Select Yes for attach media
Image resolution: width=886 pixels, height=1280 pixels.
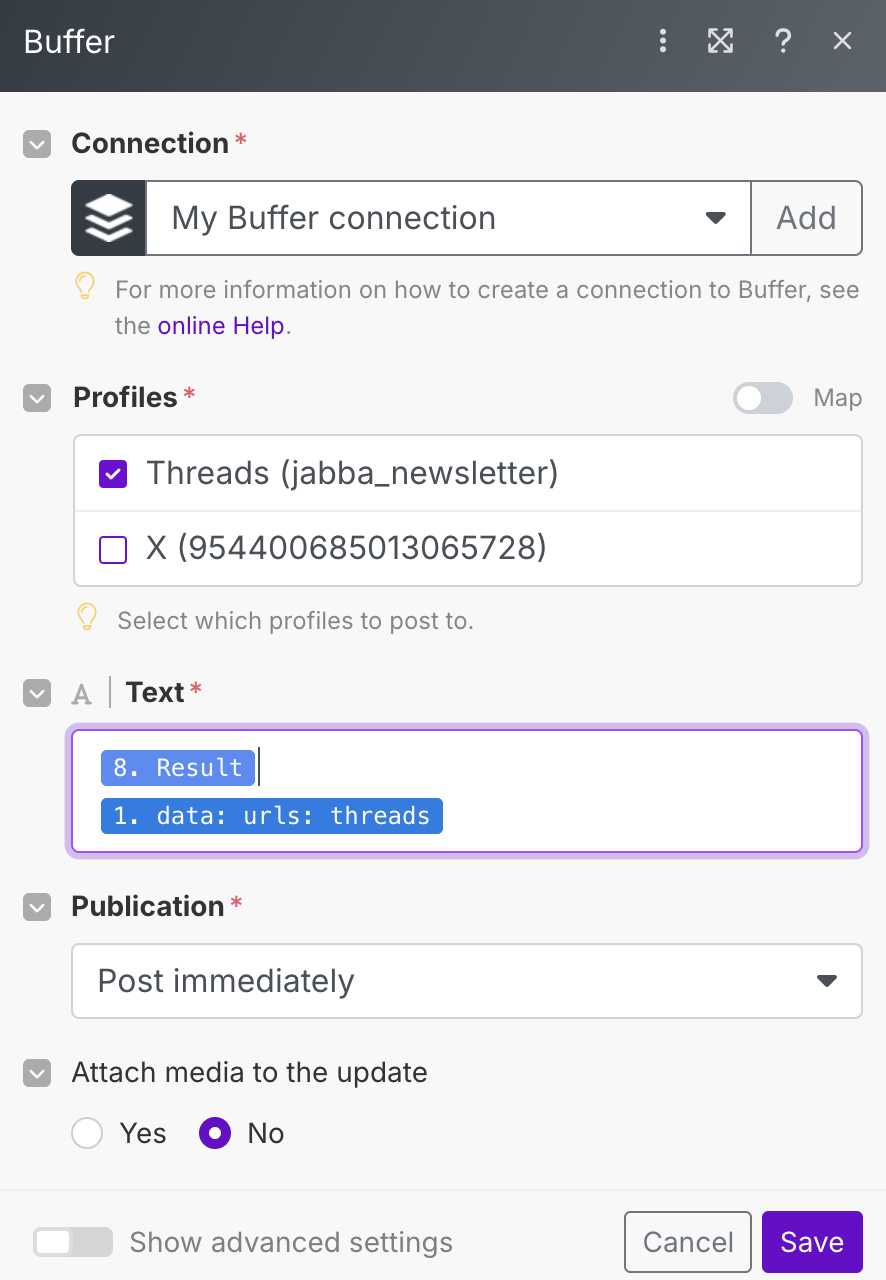pos(87,1133)
